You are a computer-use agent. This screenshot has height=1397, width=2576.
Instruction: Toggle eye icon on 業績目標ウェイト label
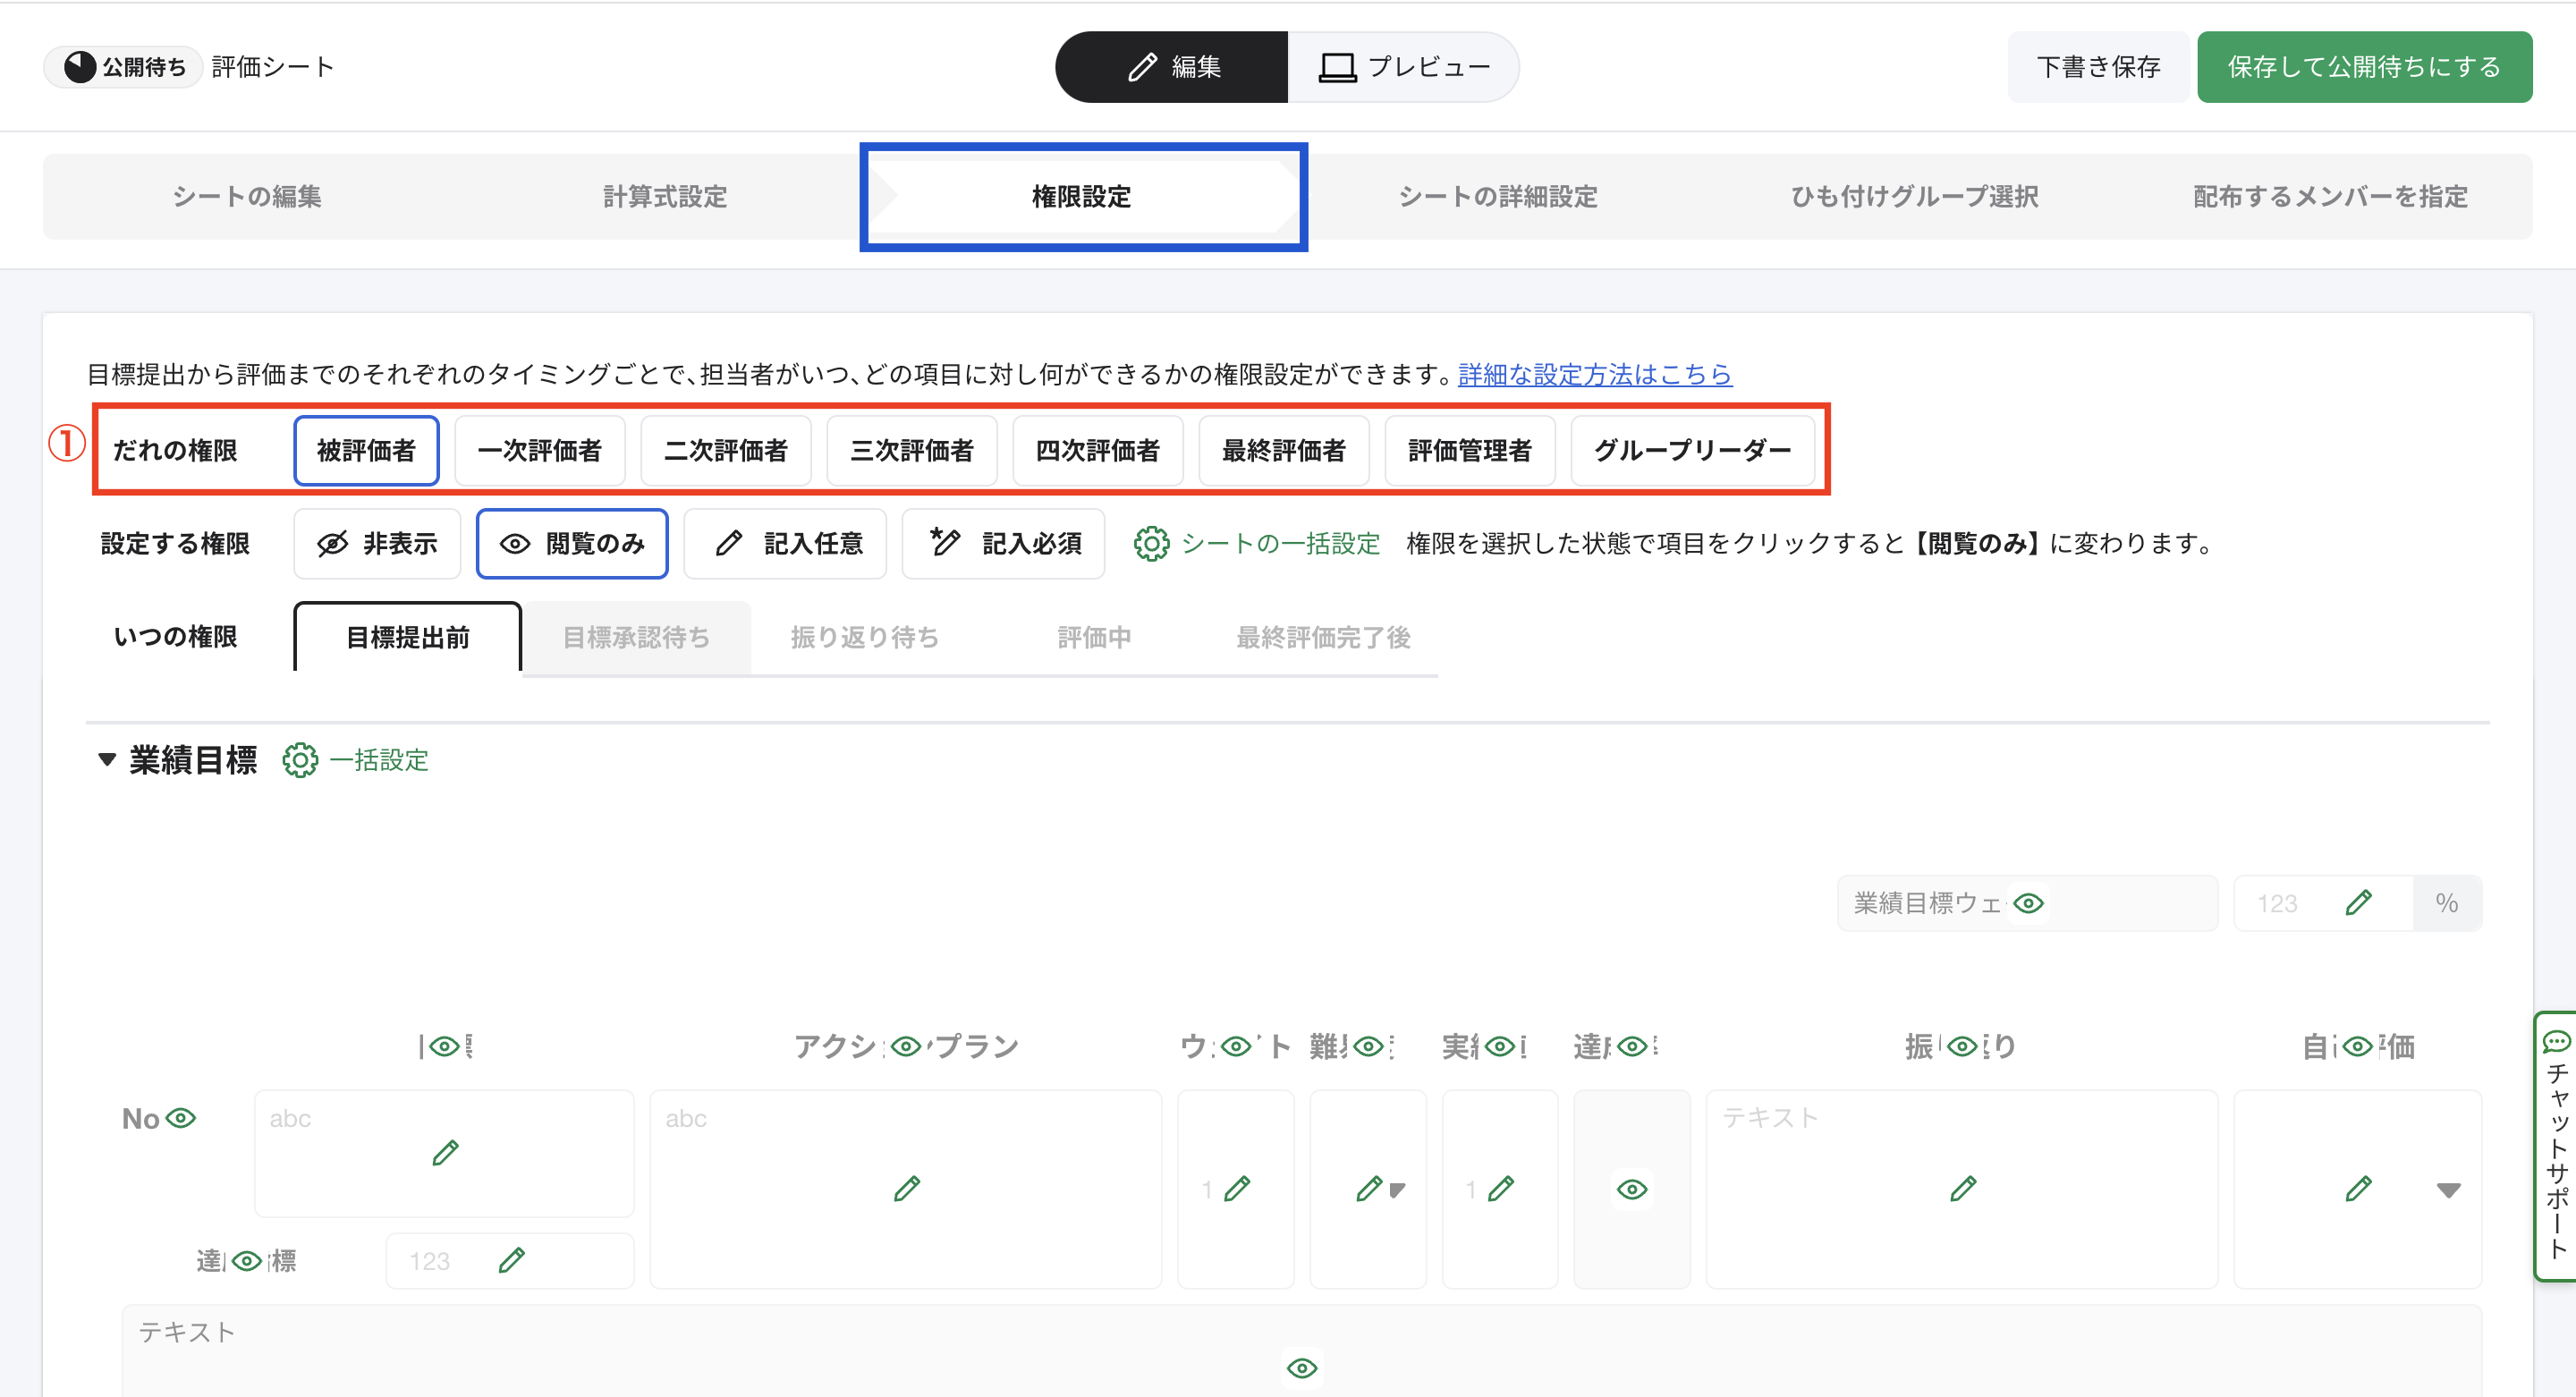[2028, 903]
